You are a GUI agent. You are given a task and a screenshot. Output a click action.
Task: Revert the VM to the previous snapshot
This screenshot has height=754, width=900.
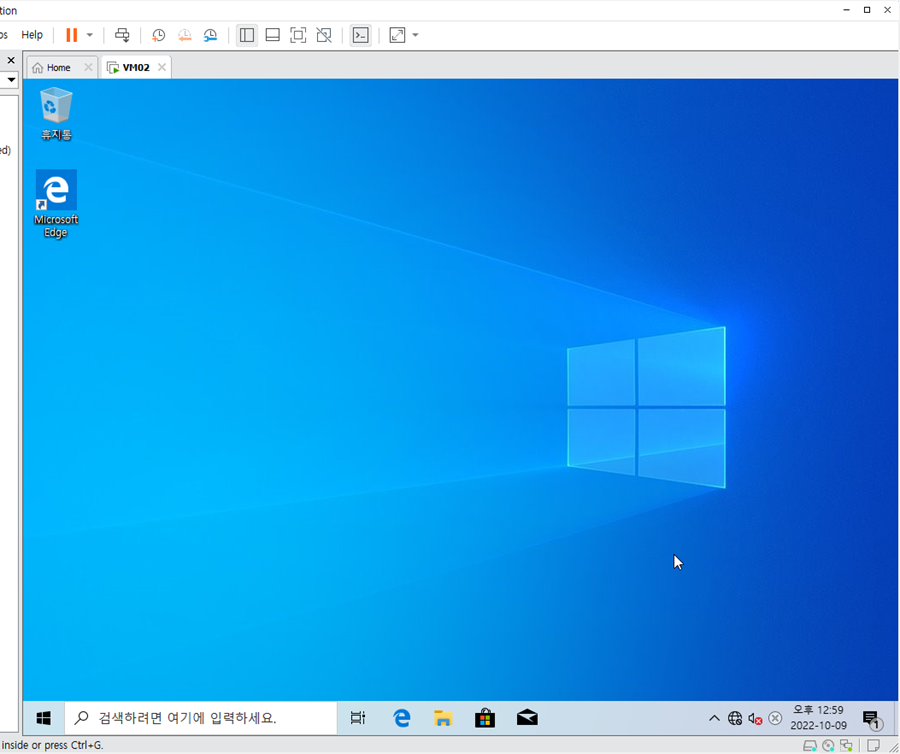pos(185,35)
